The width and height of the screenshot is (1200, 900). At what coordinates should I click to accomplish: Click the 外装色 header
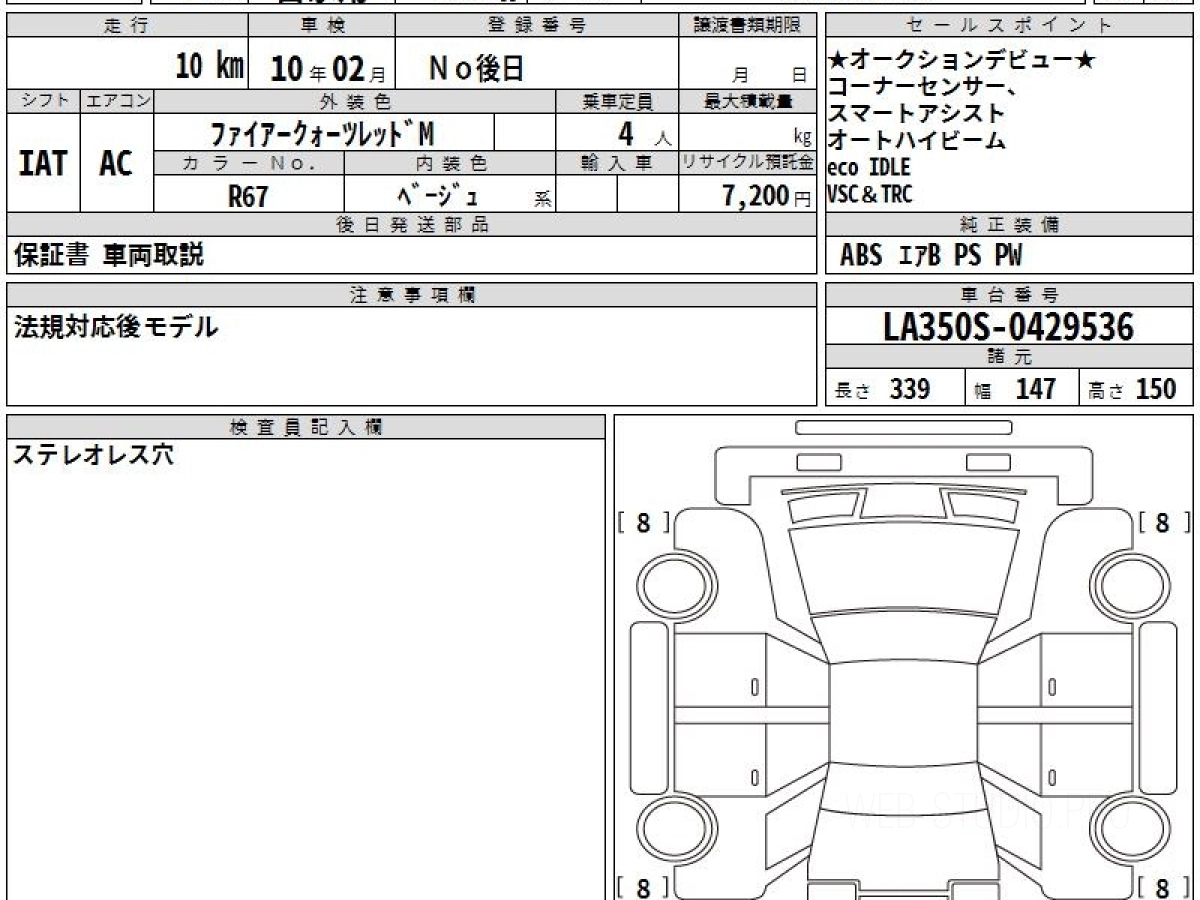click(355, 101)
